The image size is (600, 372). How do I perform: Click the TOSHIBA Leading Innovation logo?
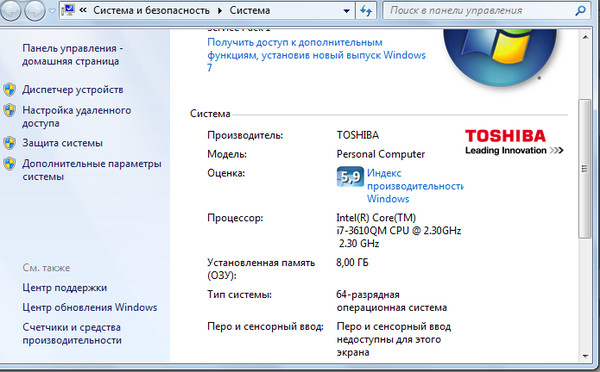coord(514,142)
